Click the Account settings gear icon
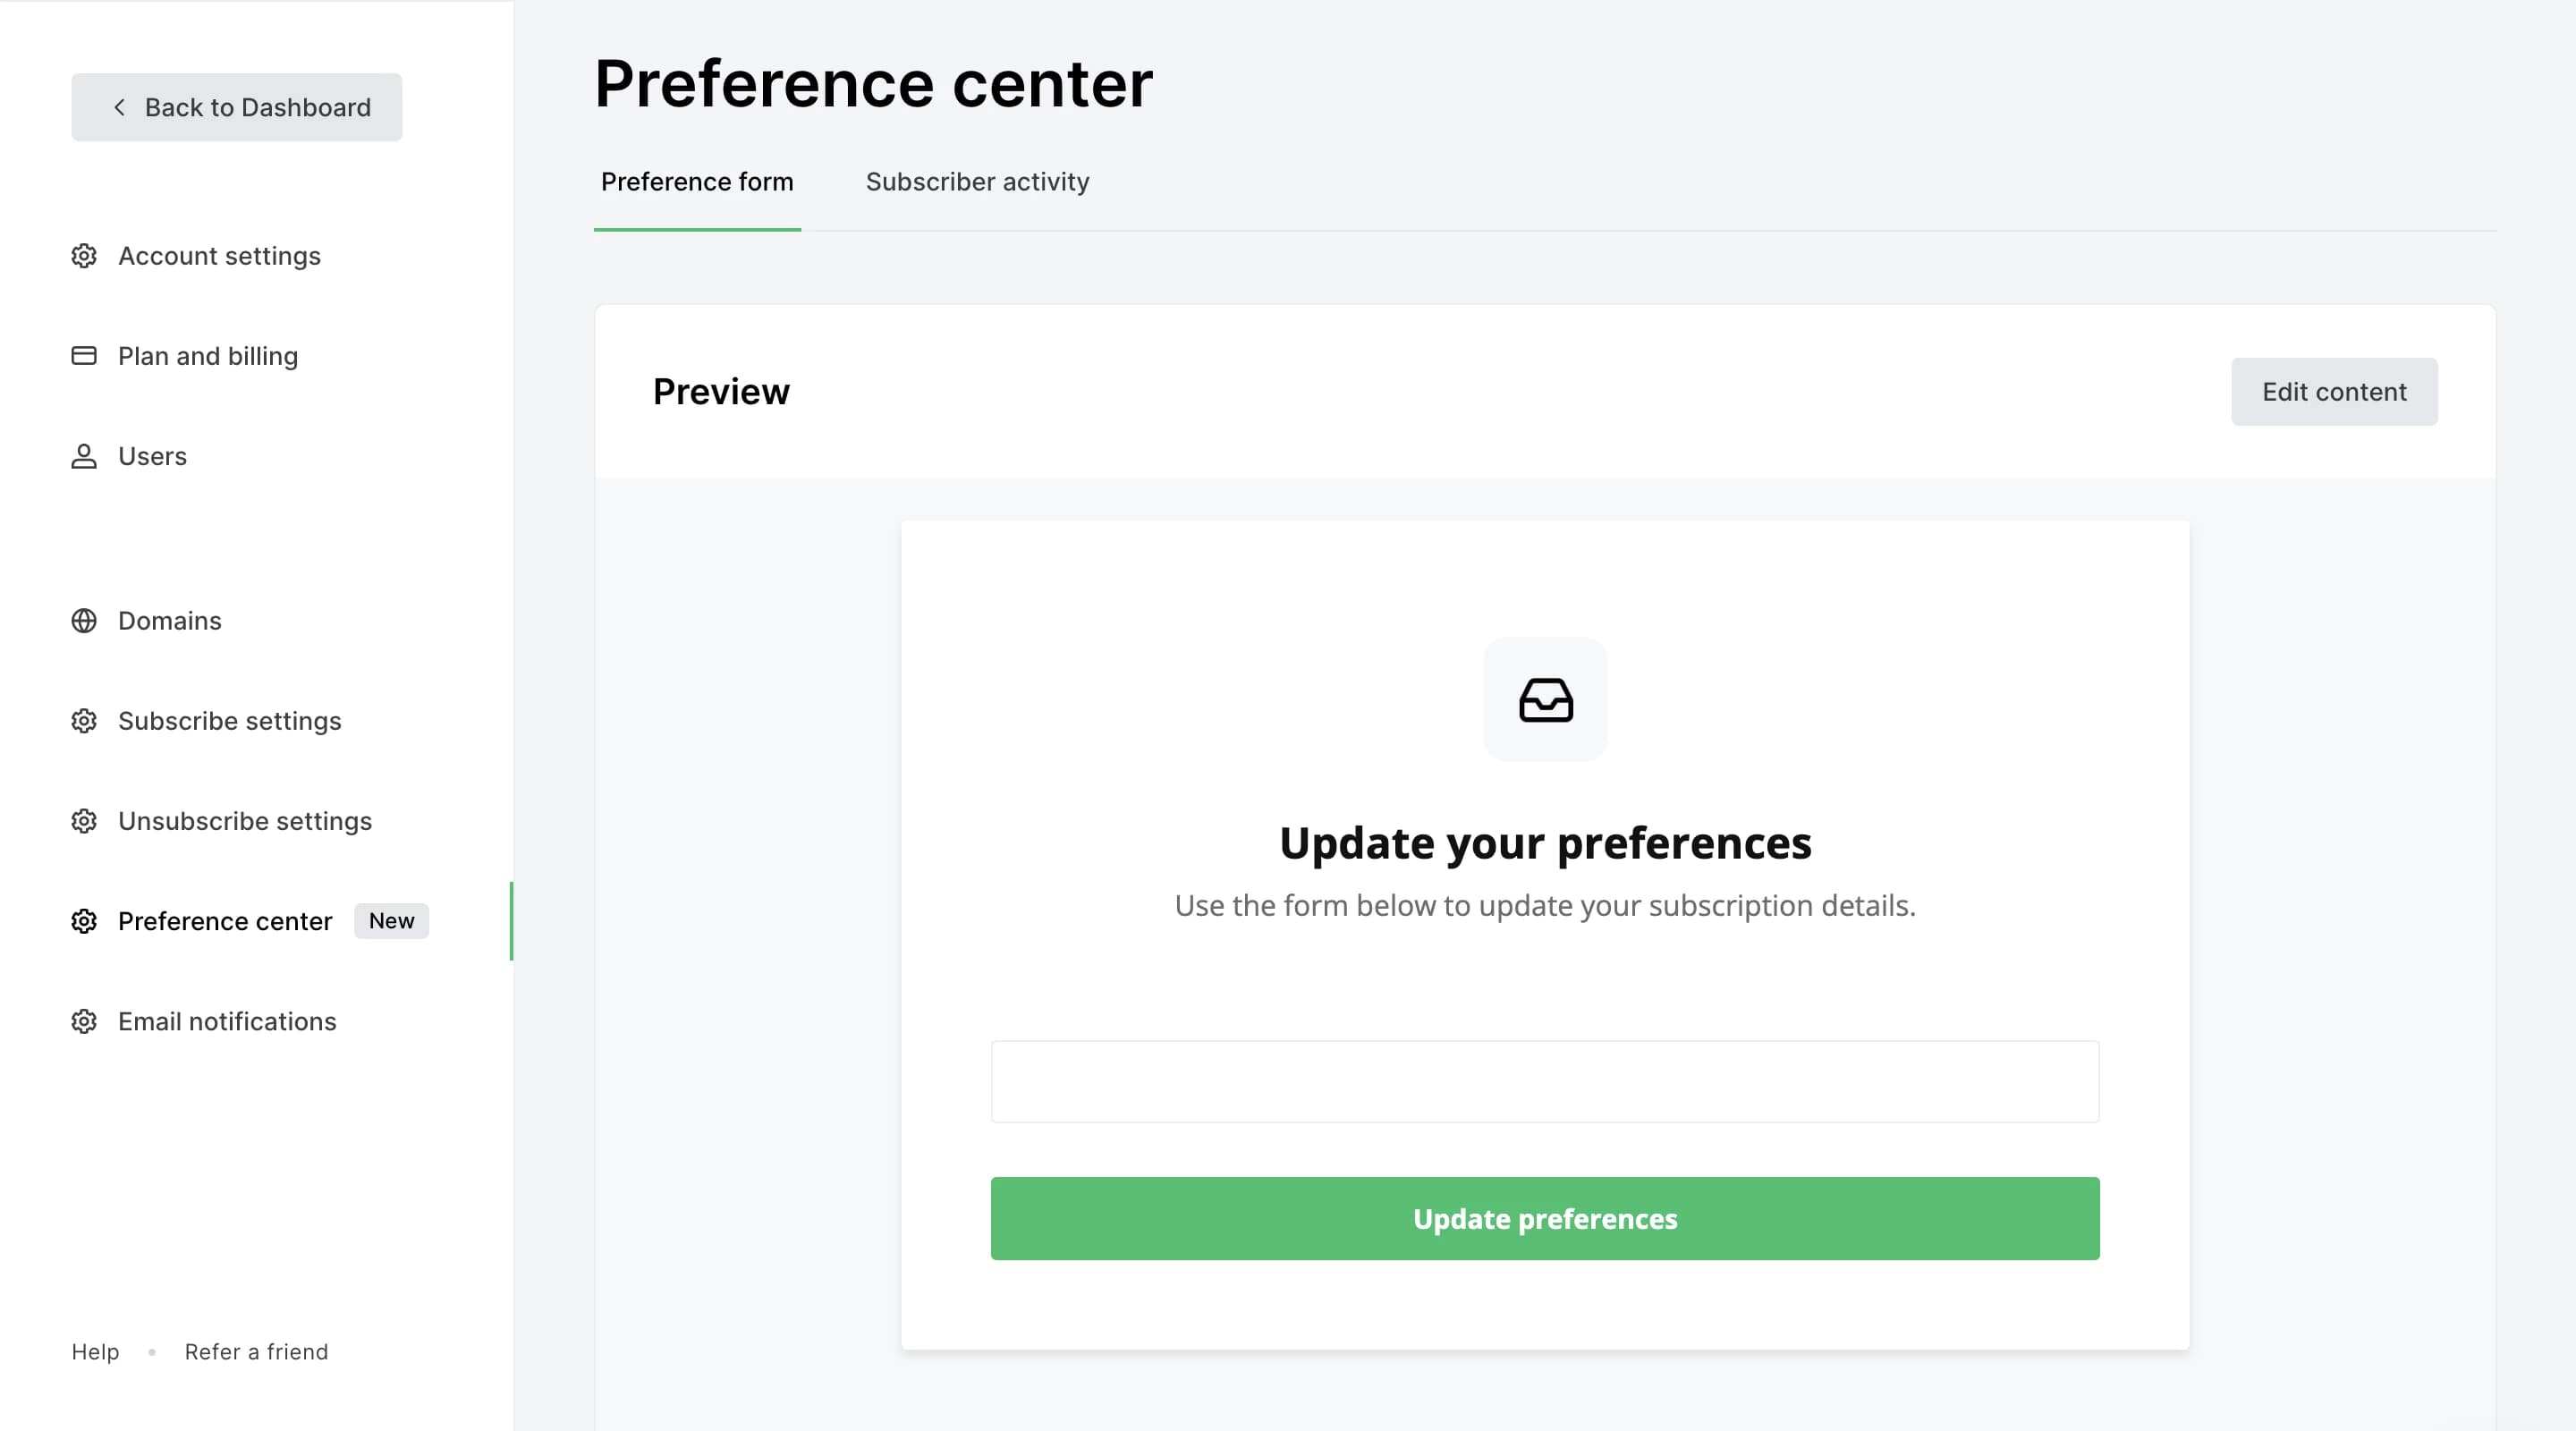 84,256
